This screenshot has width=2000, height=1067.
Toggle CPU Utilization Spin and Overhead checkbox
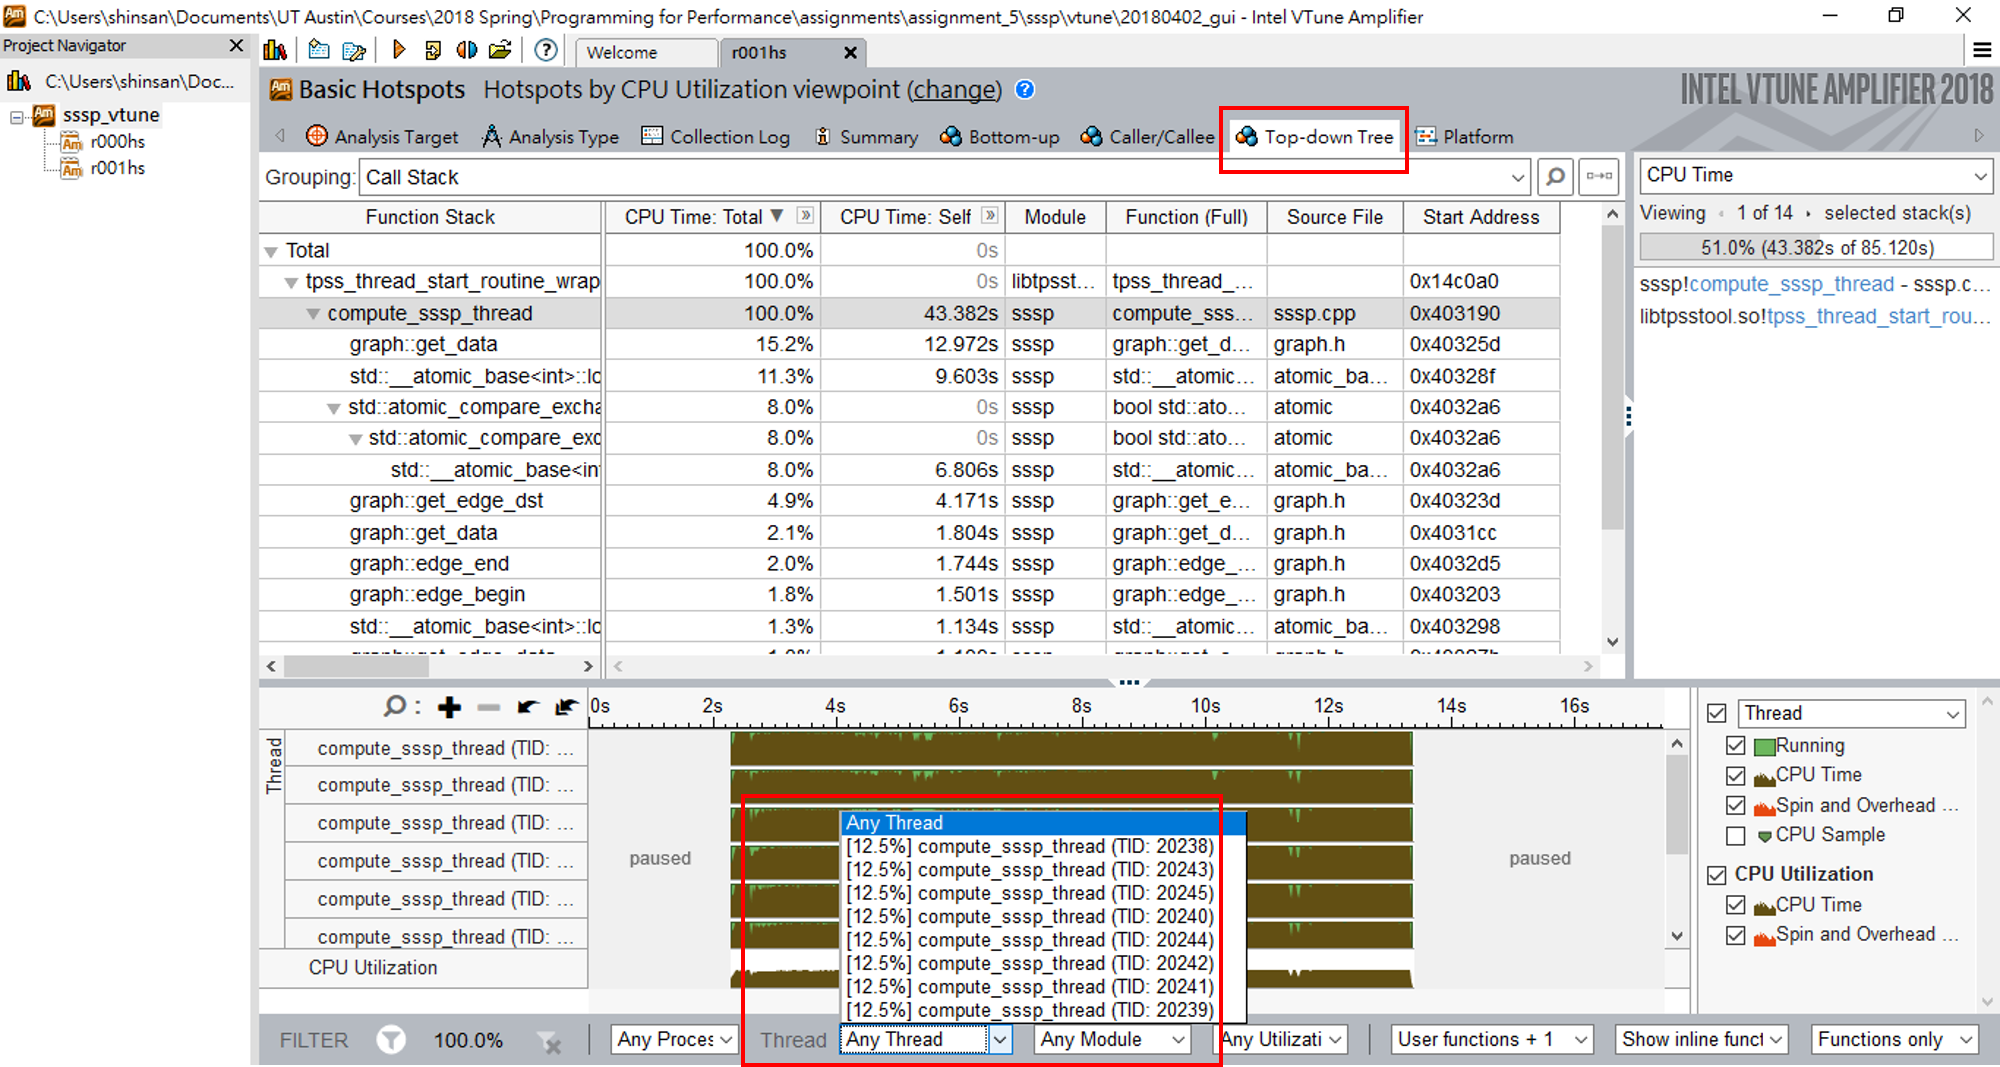(1736, 936)
